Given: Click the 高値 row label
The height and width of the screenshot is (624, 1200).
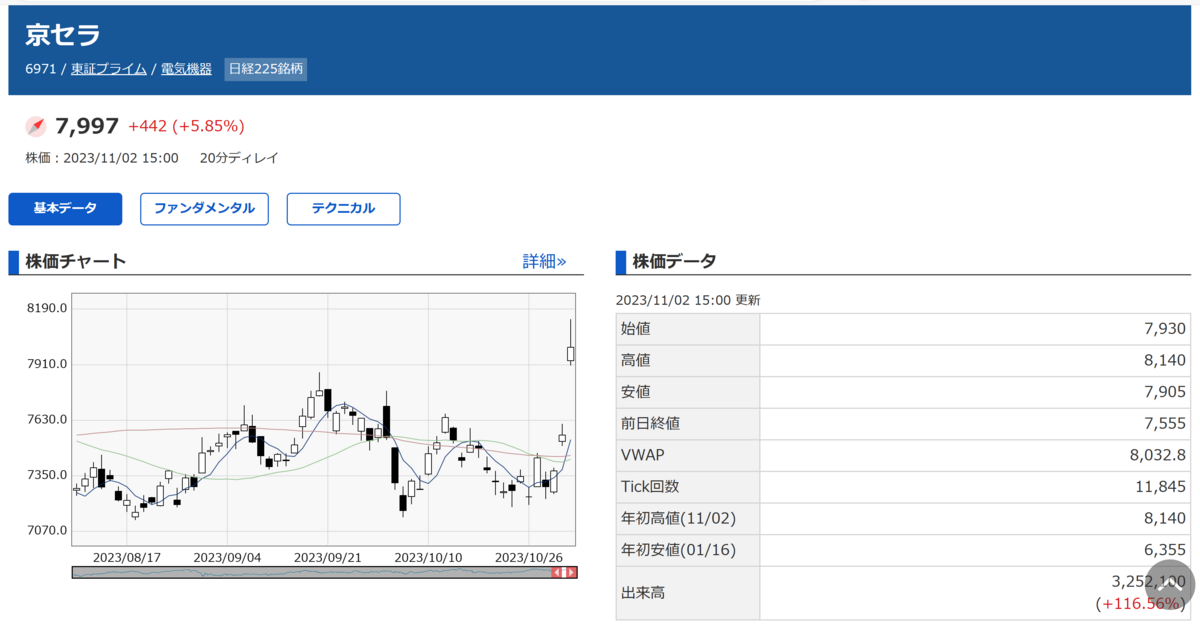Looking at the screenshot, I should (x=635, y=360).
